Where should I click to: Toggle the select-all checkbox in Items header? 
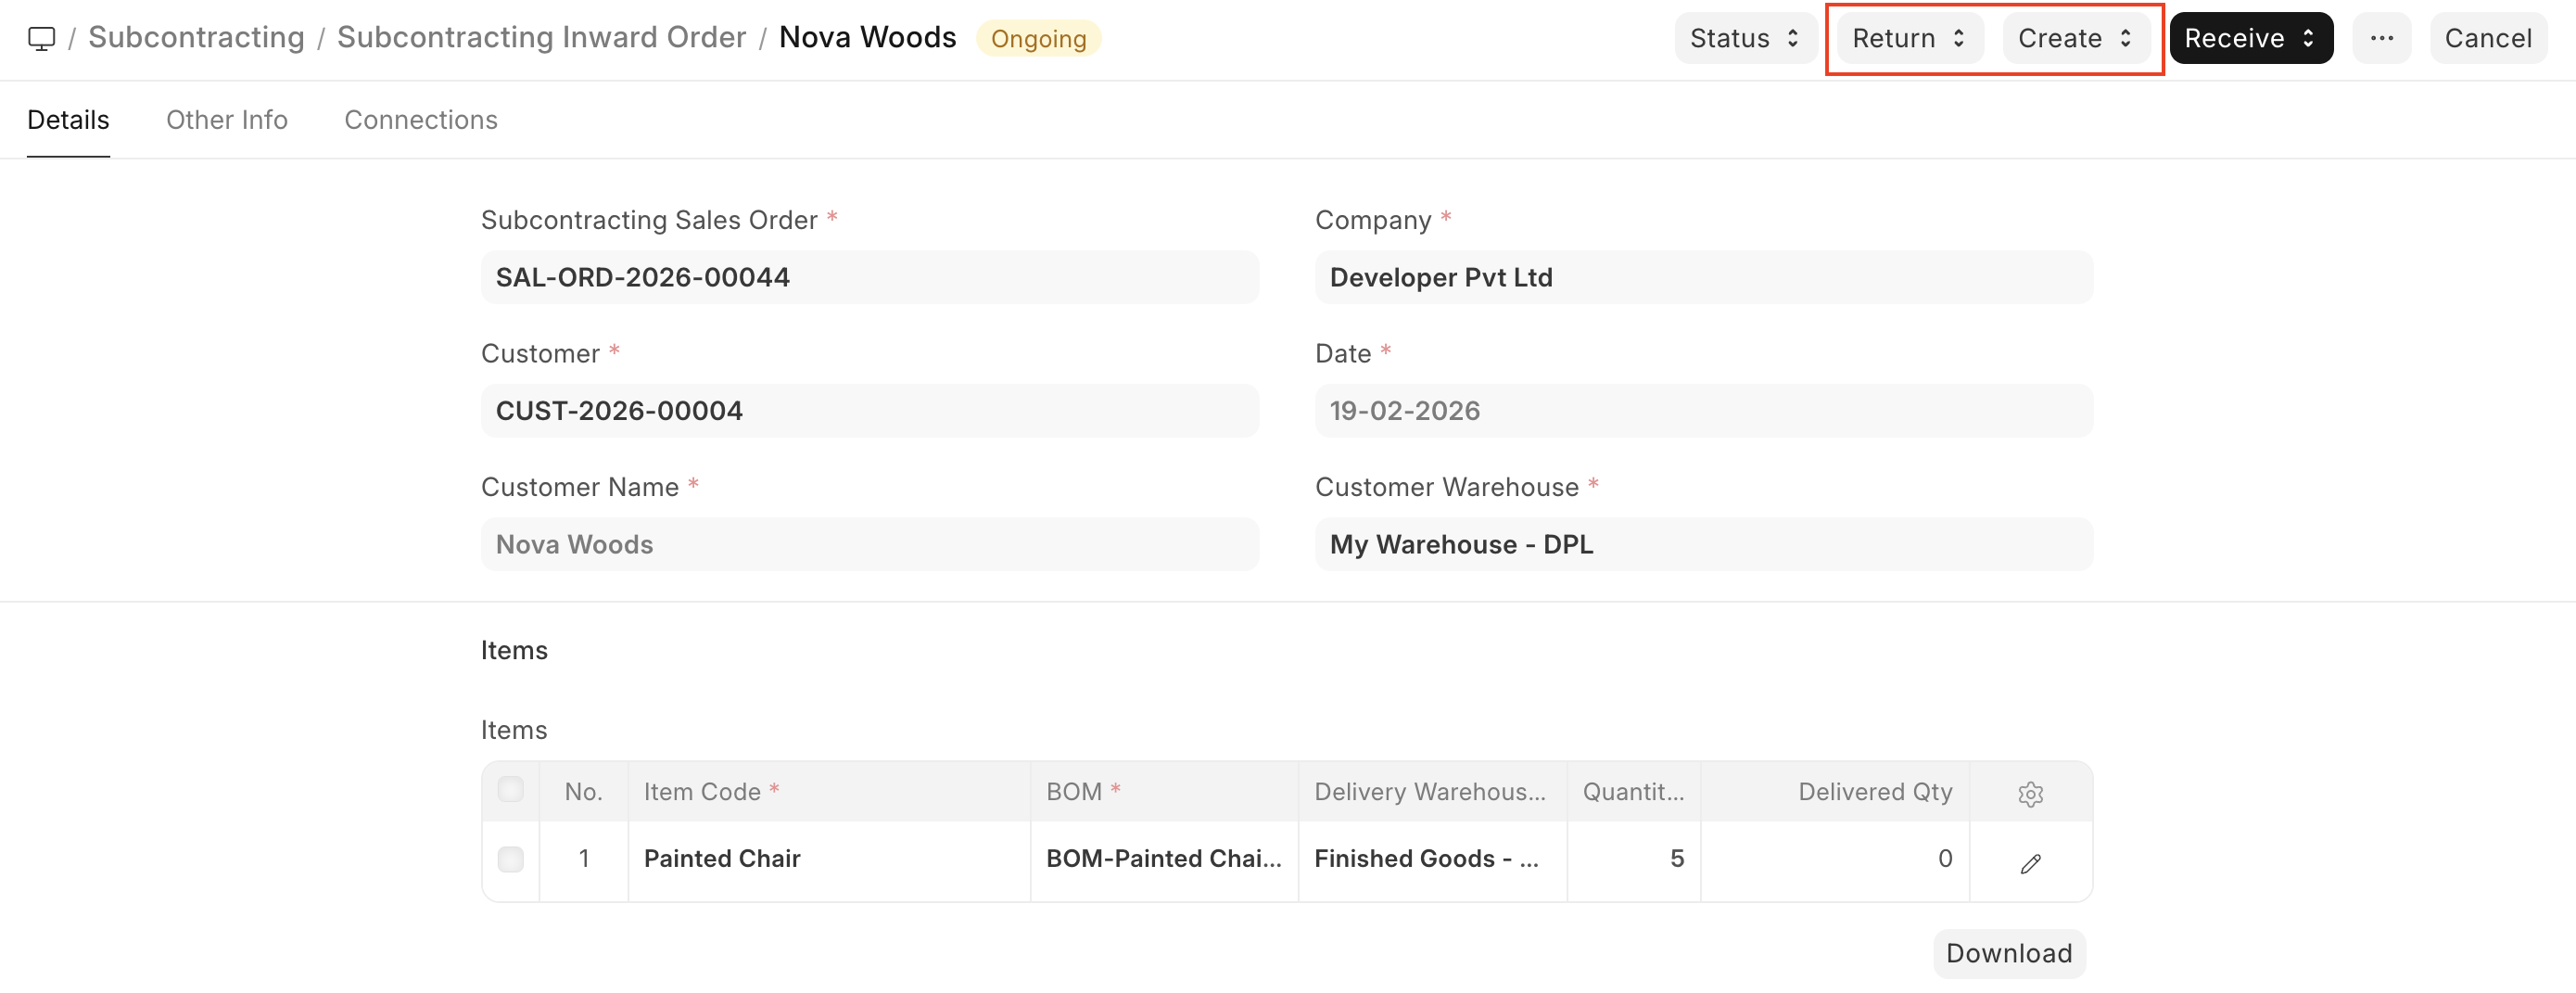point(511,790)
